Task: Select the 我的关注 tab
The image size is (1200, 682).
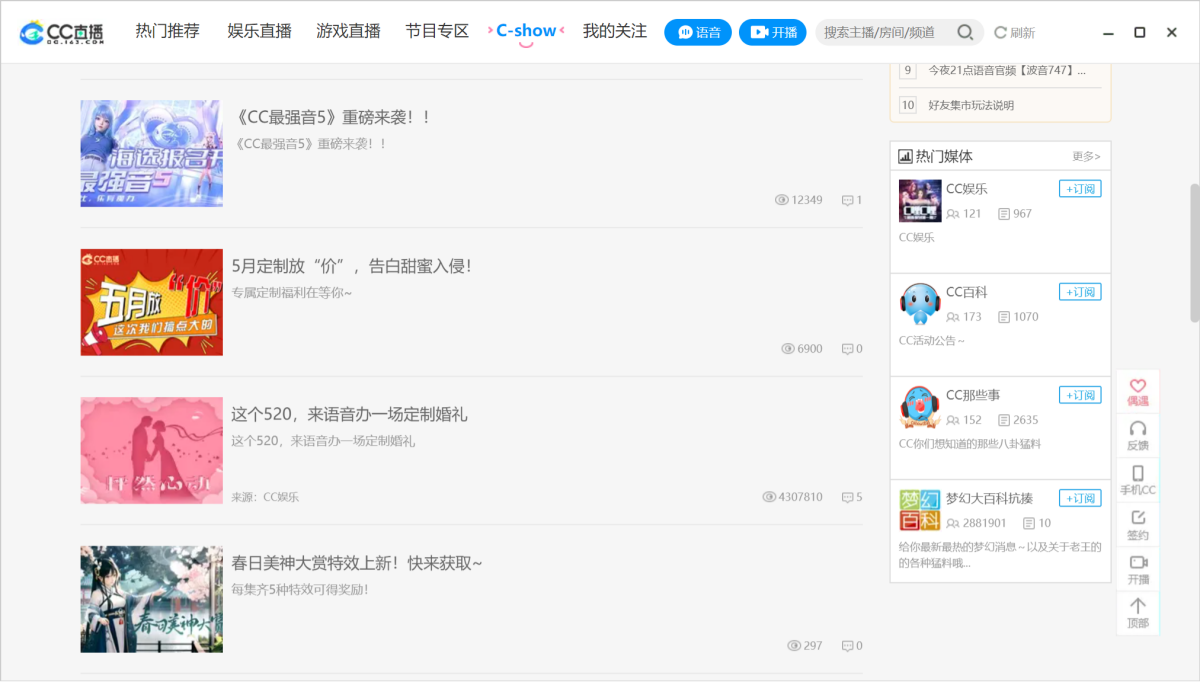Action: pos(614,31)
